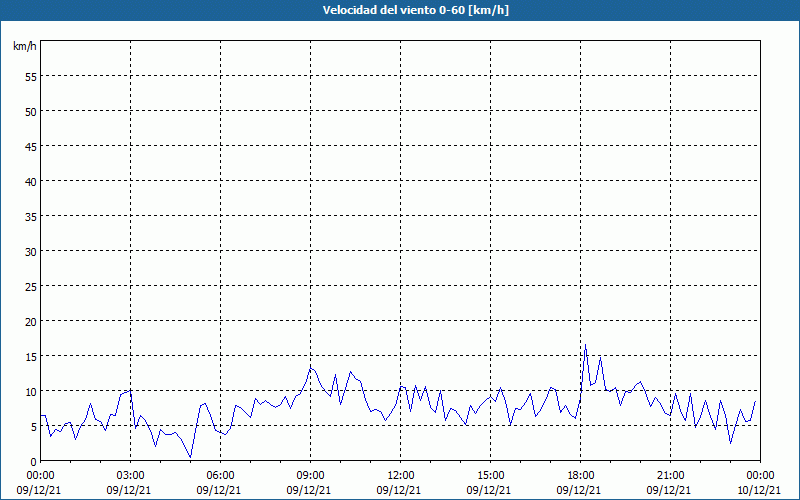Click the y-axis value 30
800x500 pixels.
(31, 251)
